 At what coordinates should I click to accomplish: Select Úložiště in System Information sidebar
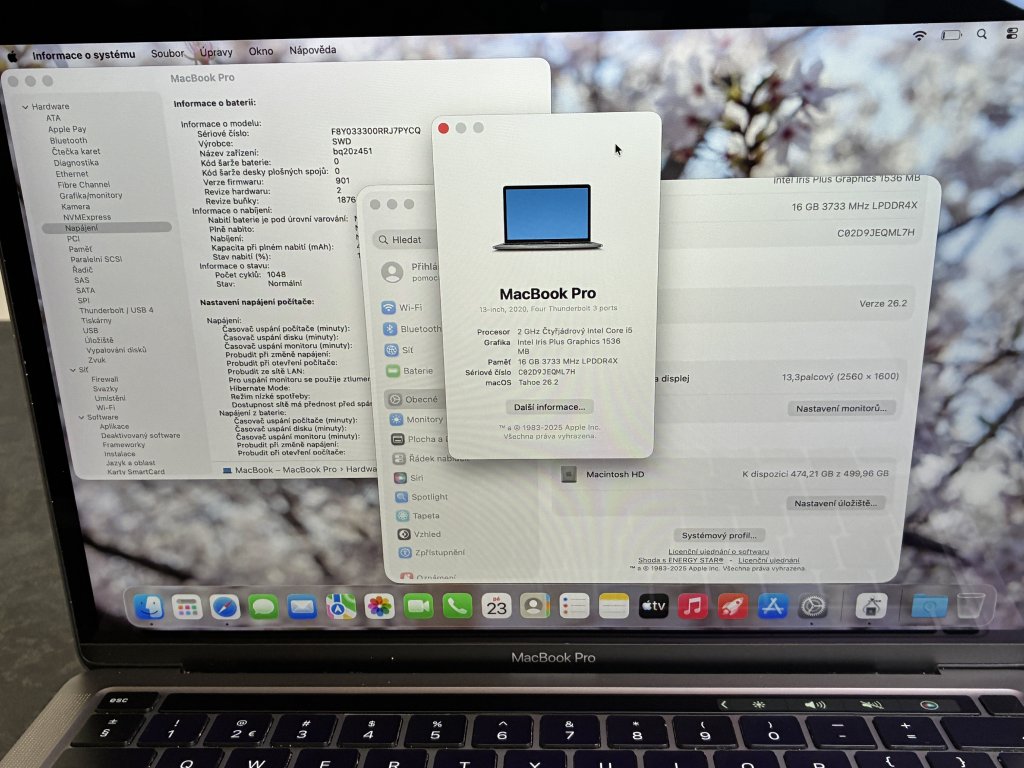coord(99,340)
